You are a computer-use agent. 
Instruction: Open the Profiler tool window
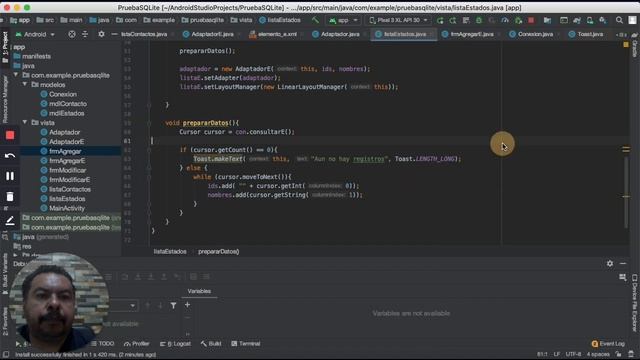137,344
